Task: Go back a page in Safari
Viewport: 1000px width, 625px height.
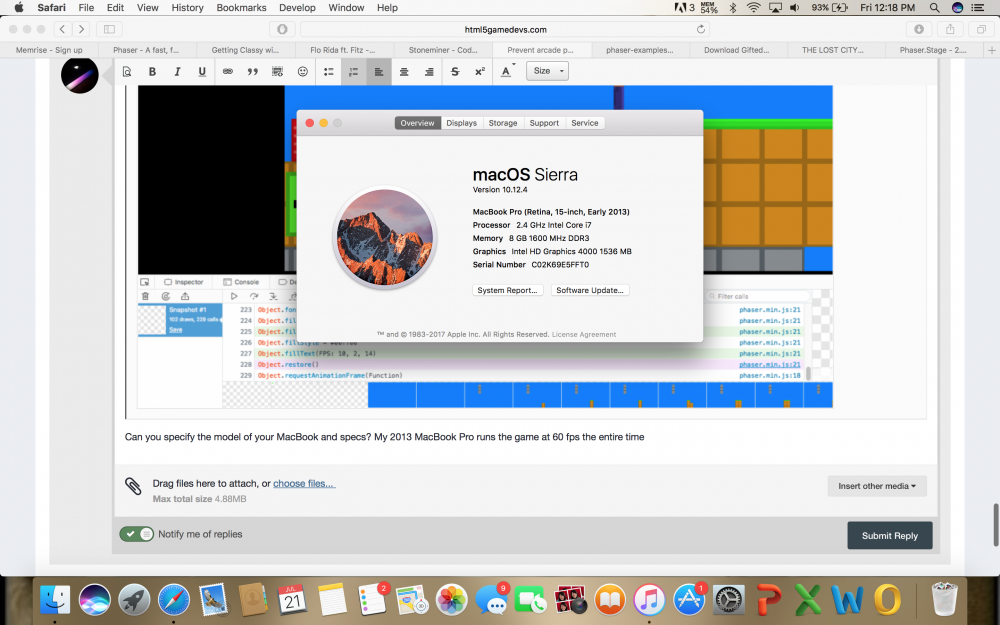Action: pyautogui.click(x=62, y=29)
